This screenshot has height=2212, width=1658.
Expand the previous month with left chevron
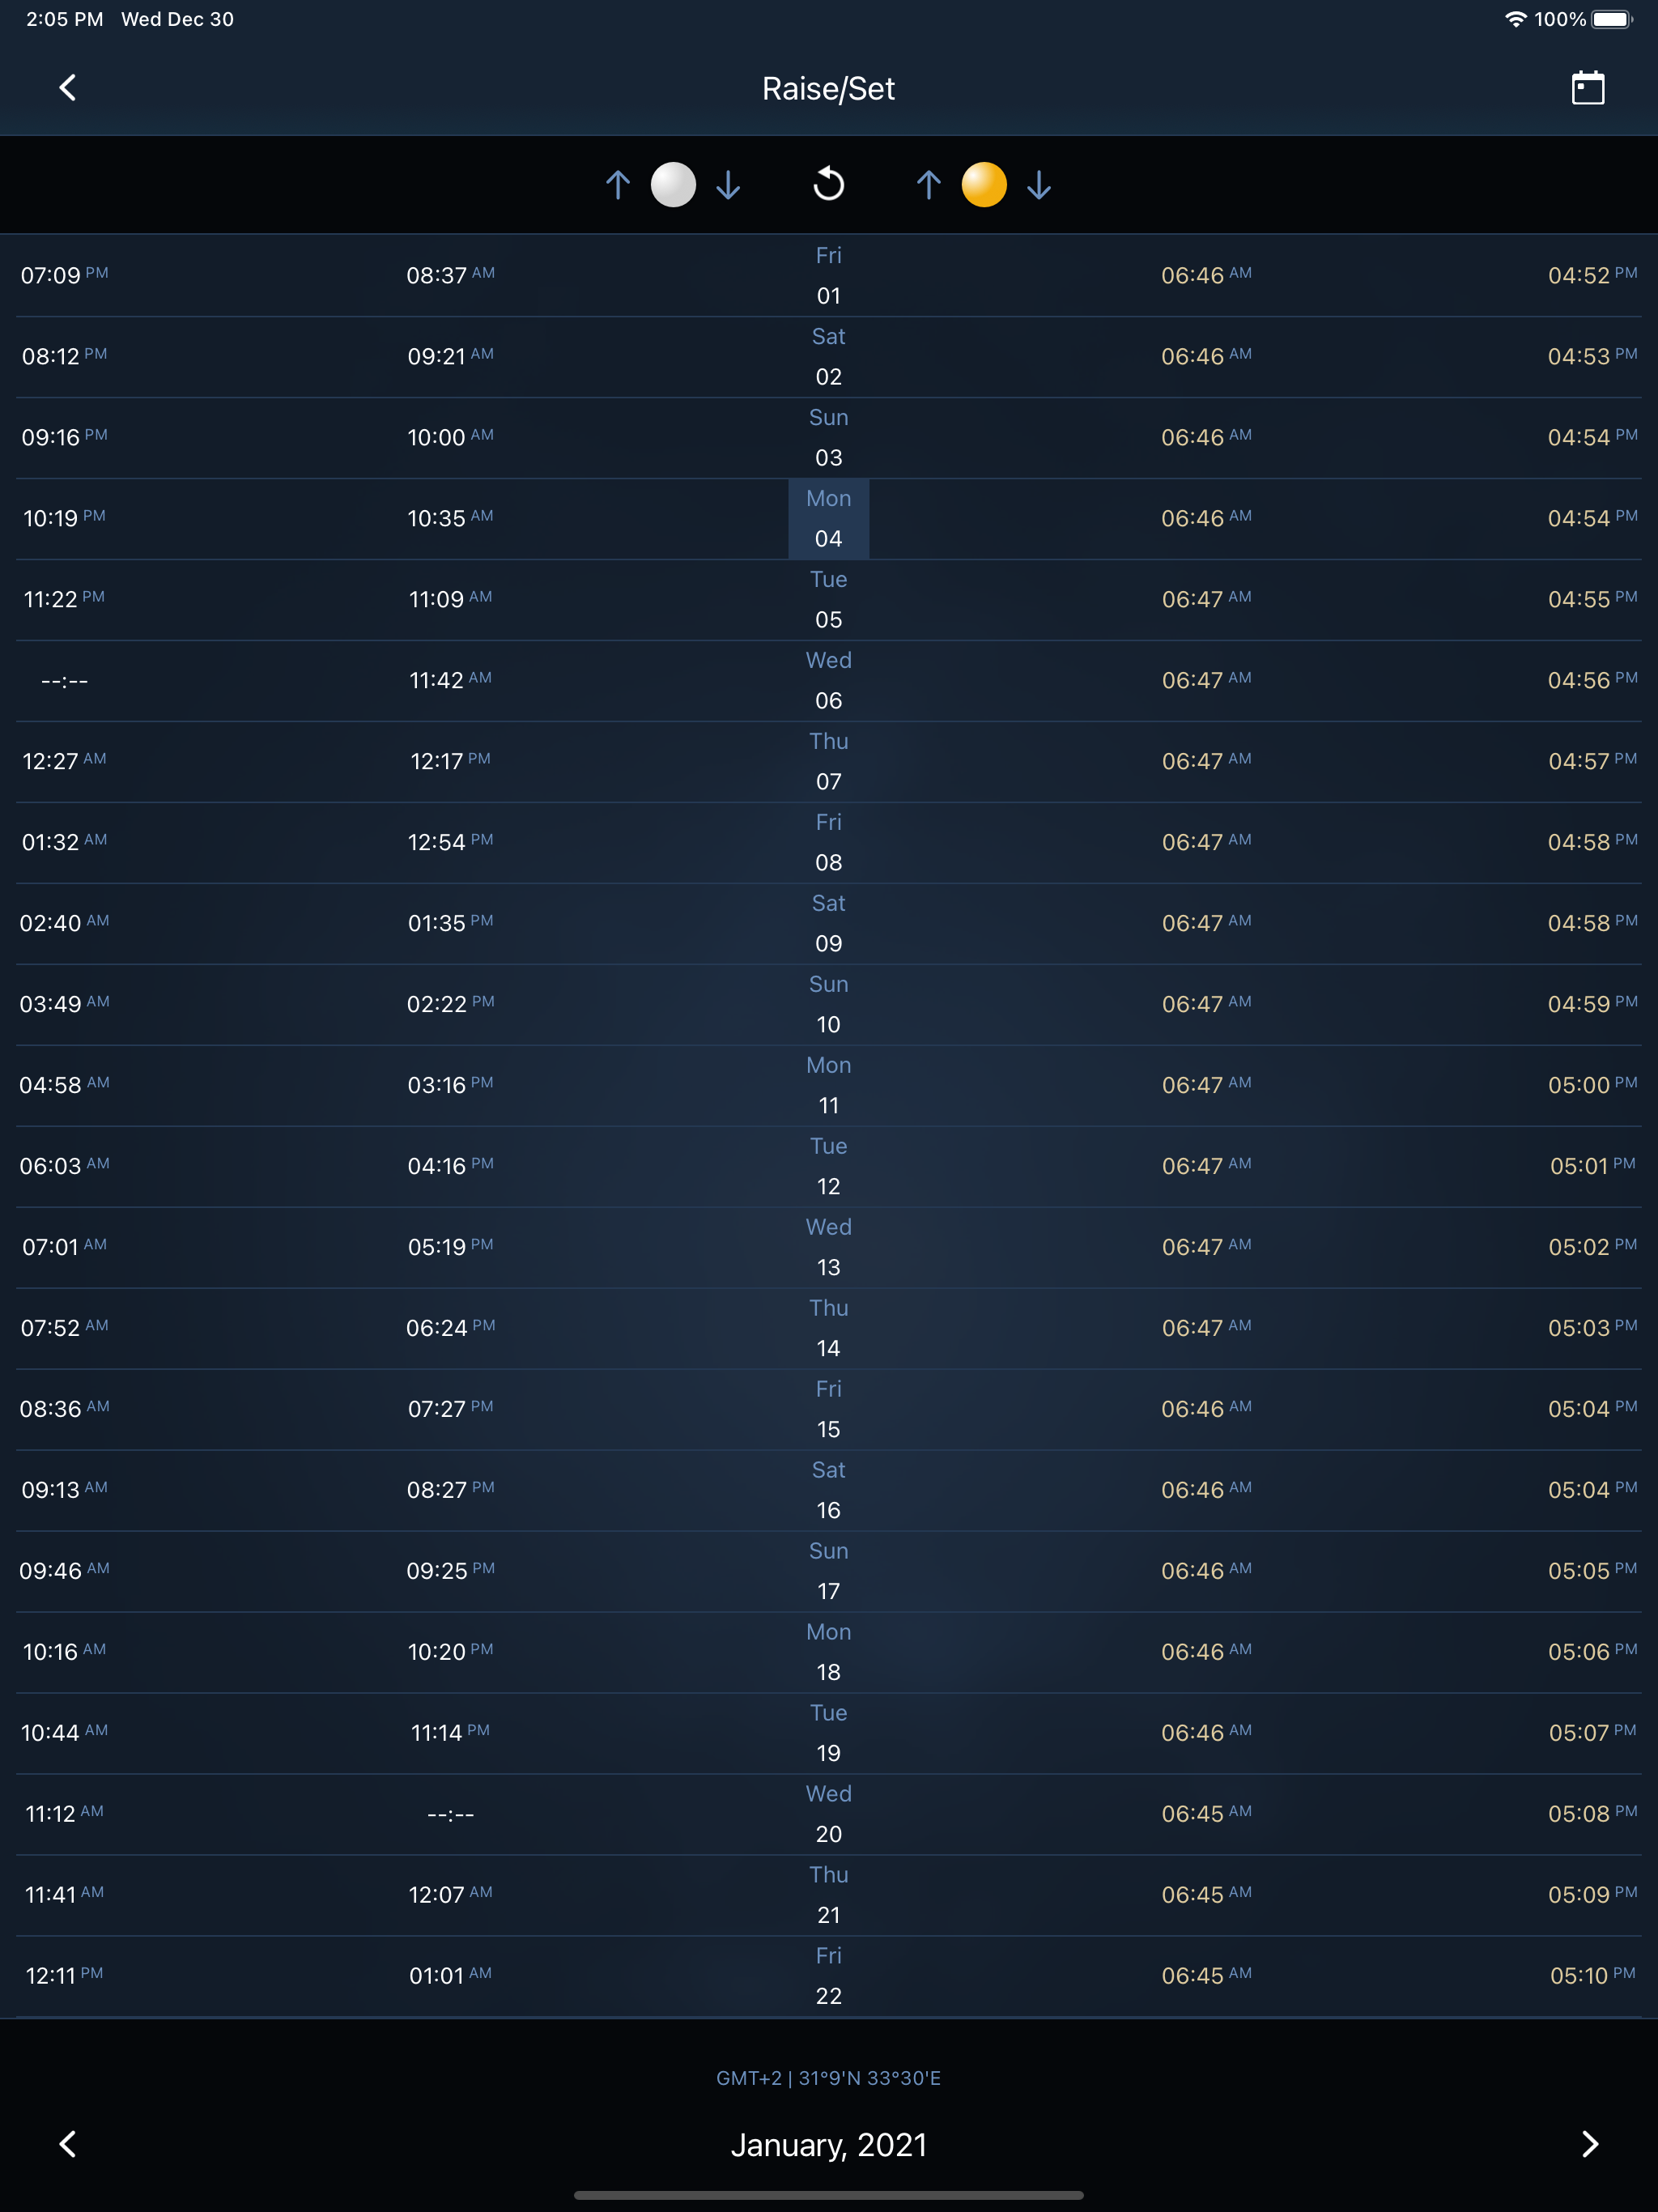tap(68, 2144)
